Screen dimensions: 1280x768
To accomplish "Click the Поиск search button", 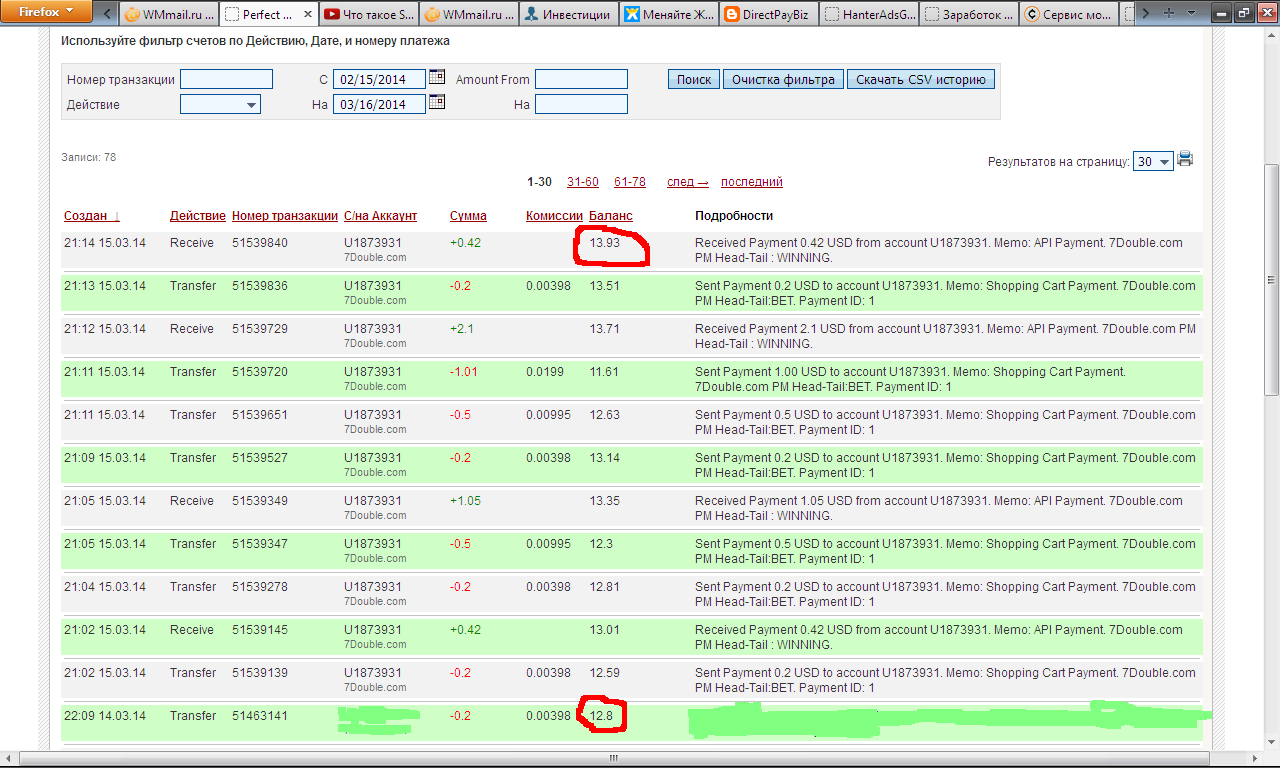I will (x=694, y=79).
